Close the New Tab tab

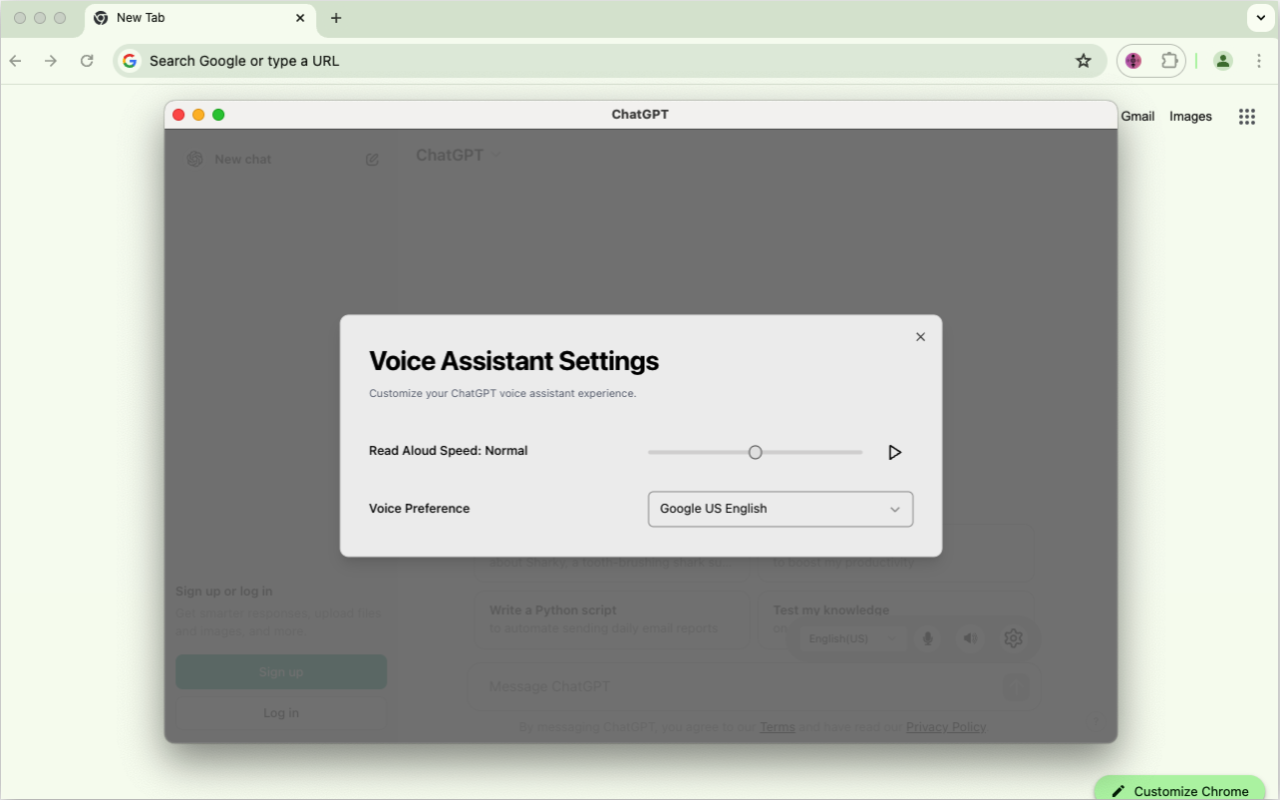point(300,18)
